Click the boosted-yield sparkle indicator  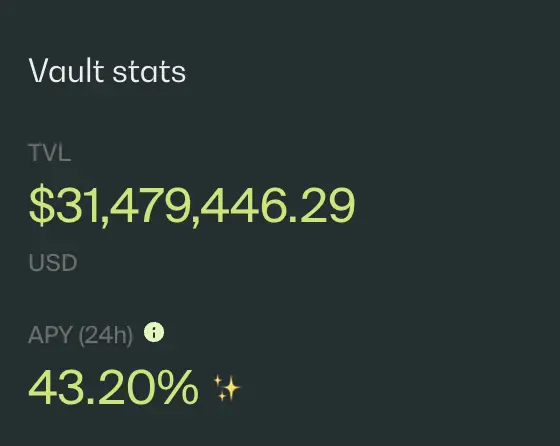tap(227, 388)
